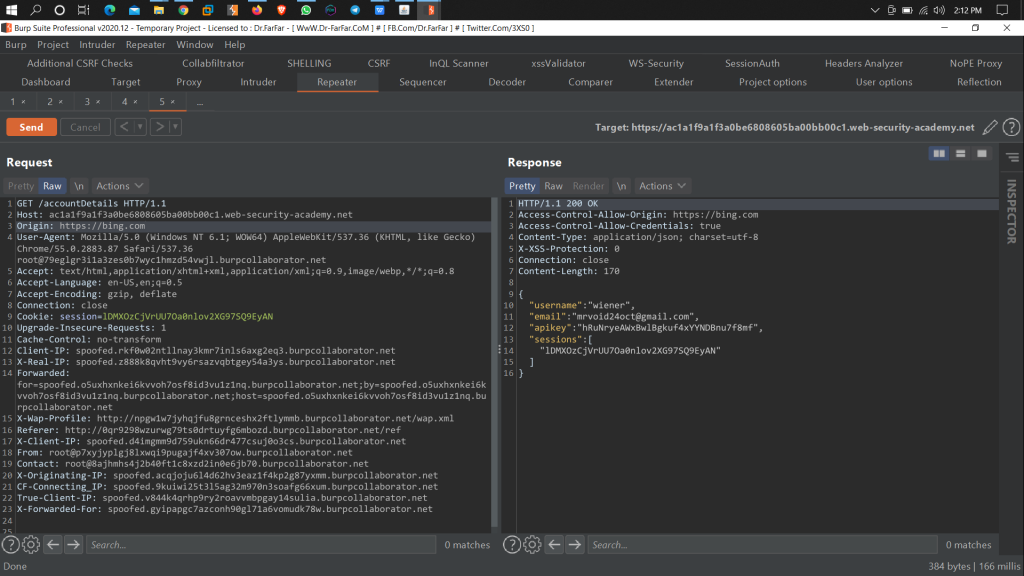This screenshot has width=1024, height=576.
Task: Edit the target with the pencil icon
Action: [x=990, y=127]
